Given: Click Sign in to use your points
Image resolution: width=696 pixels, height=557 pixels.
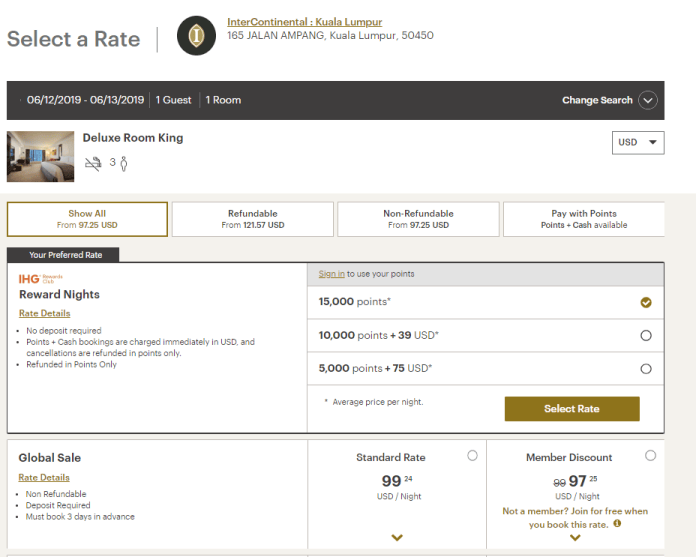Looking at the screenshot, I should pyautogui.click(x=331, y=274).
